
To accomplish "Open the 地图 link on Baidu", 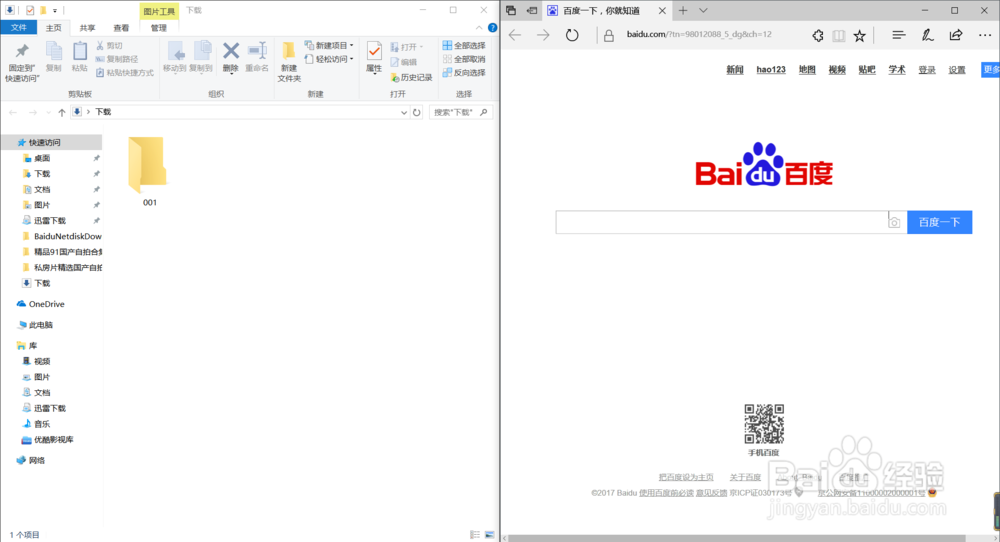I will coord(807,70).
